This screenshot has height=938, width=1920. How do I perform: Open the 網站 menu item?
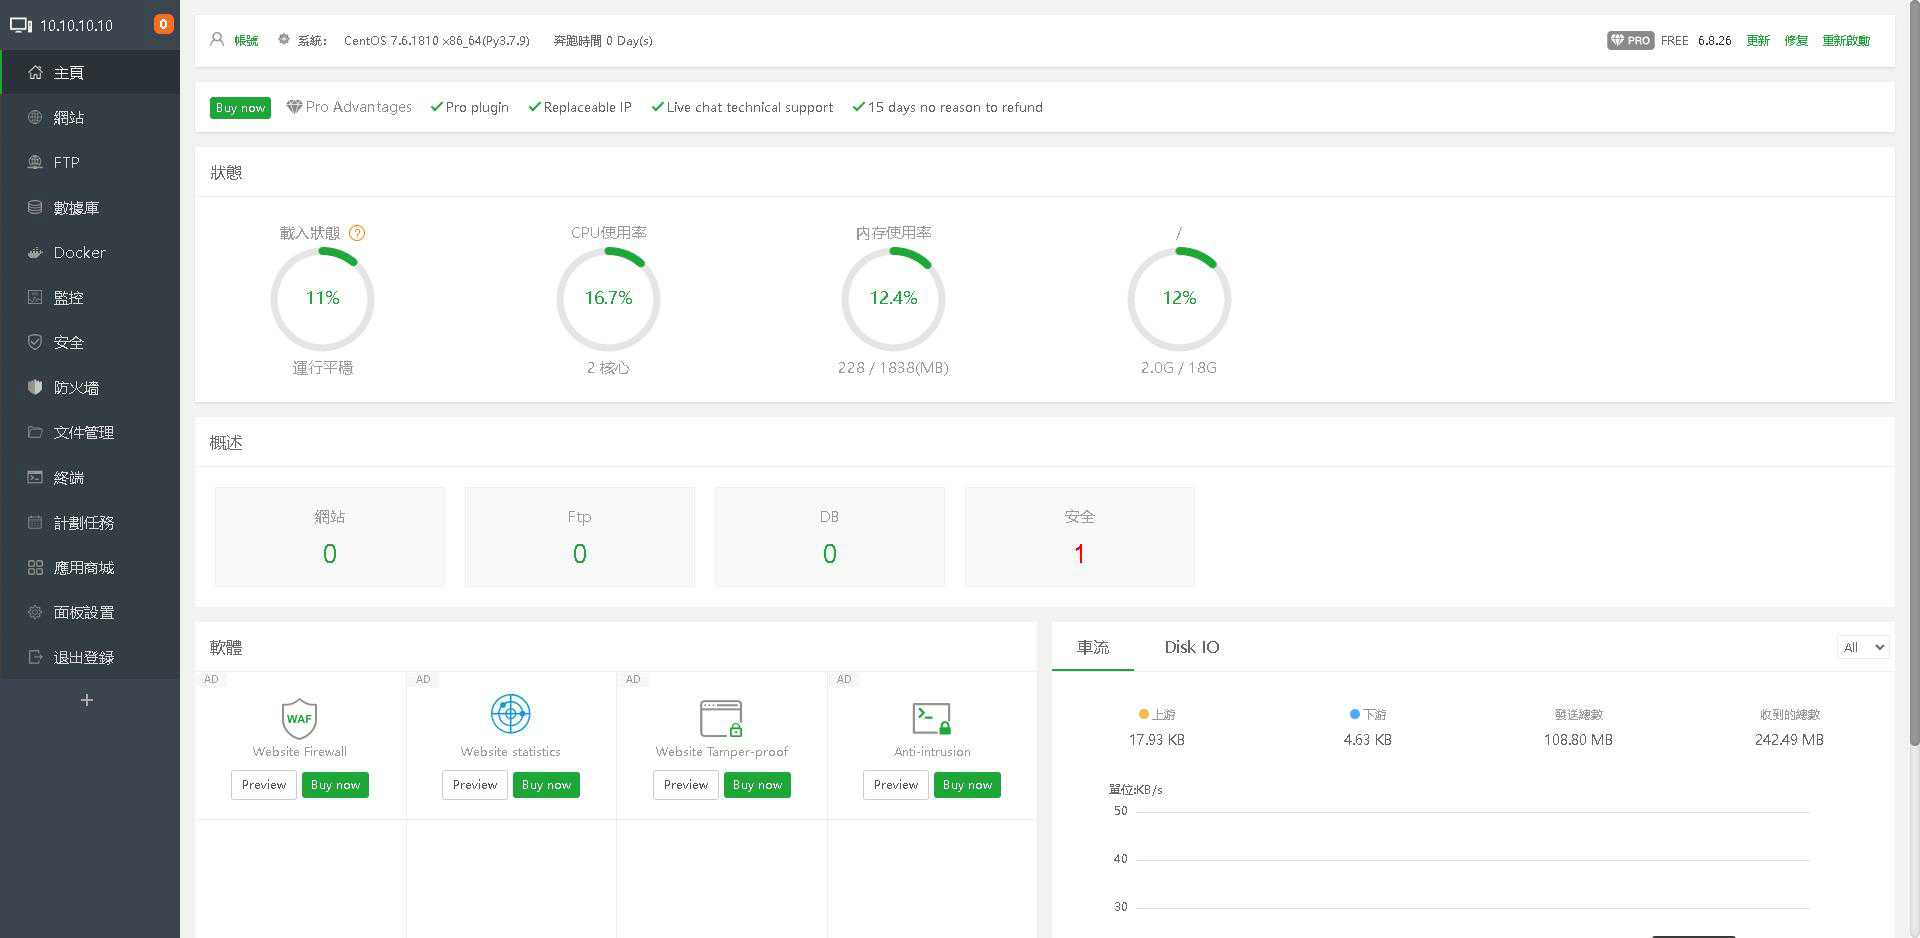click(90, 117)
